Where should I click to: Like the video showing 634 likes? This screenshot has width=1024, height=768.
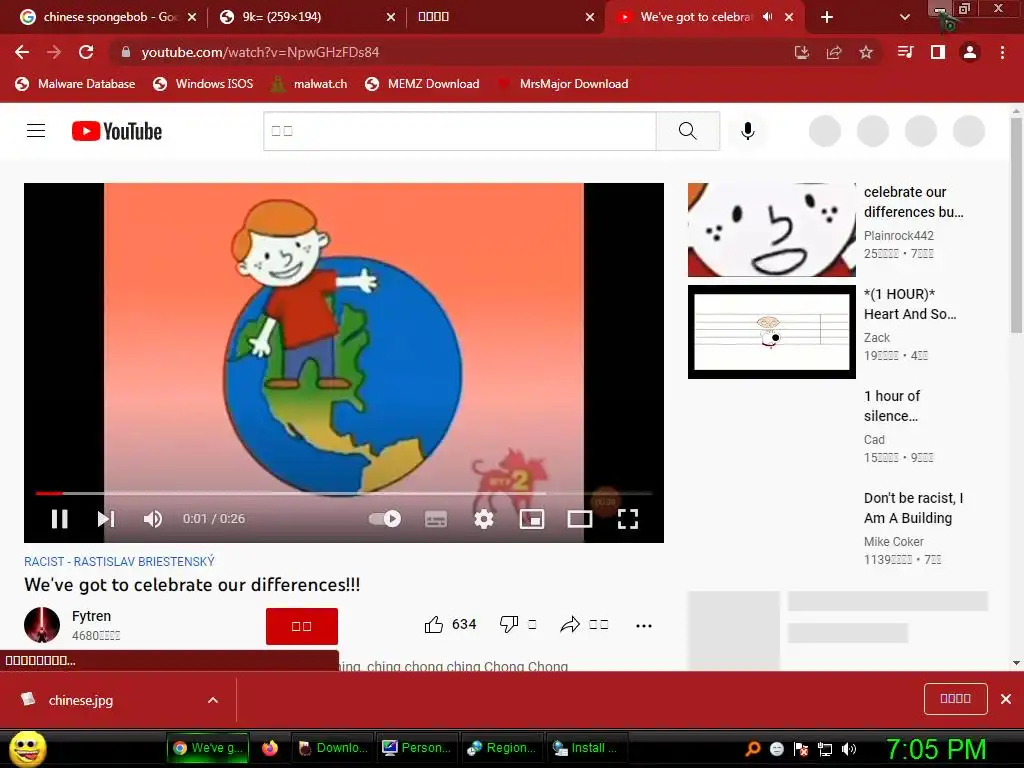(450, 625)
